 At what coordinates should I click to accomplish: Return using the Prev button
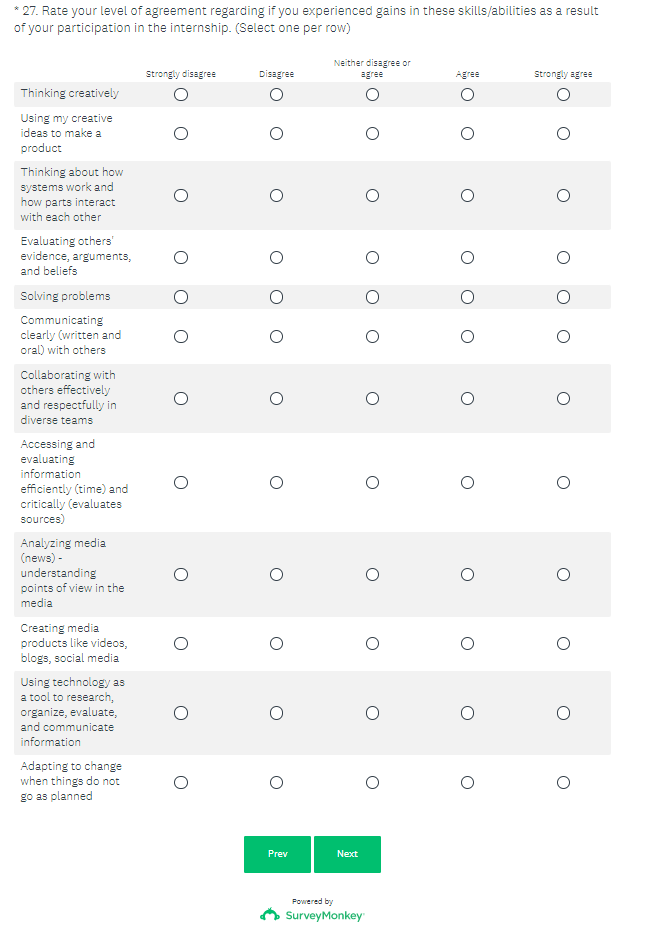coord(277,854)
